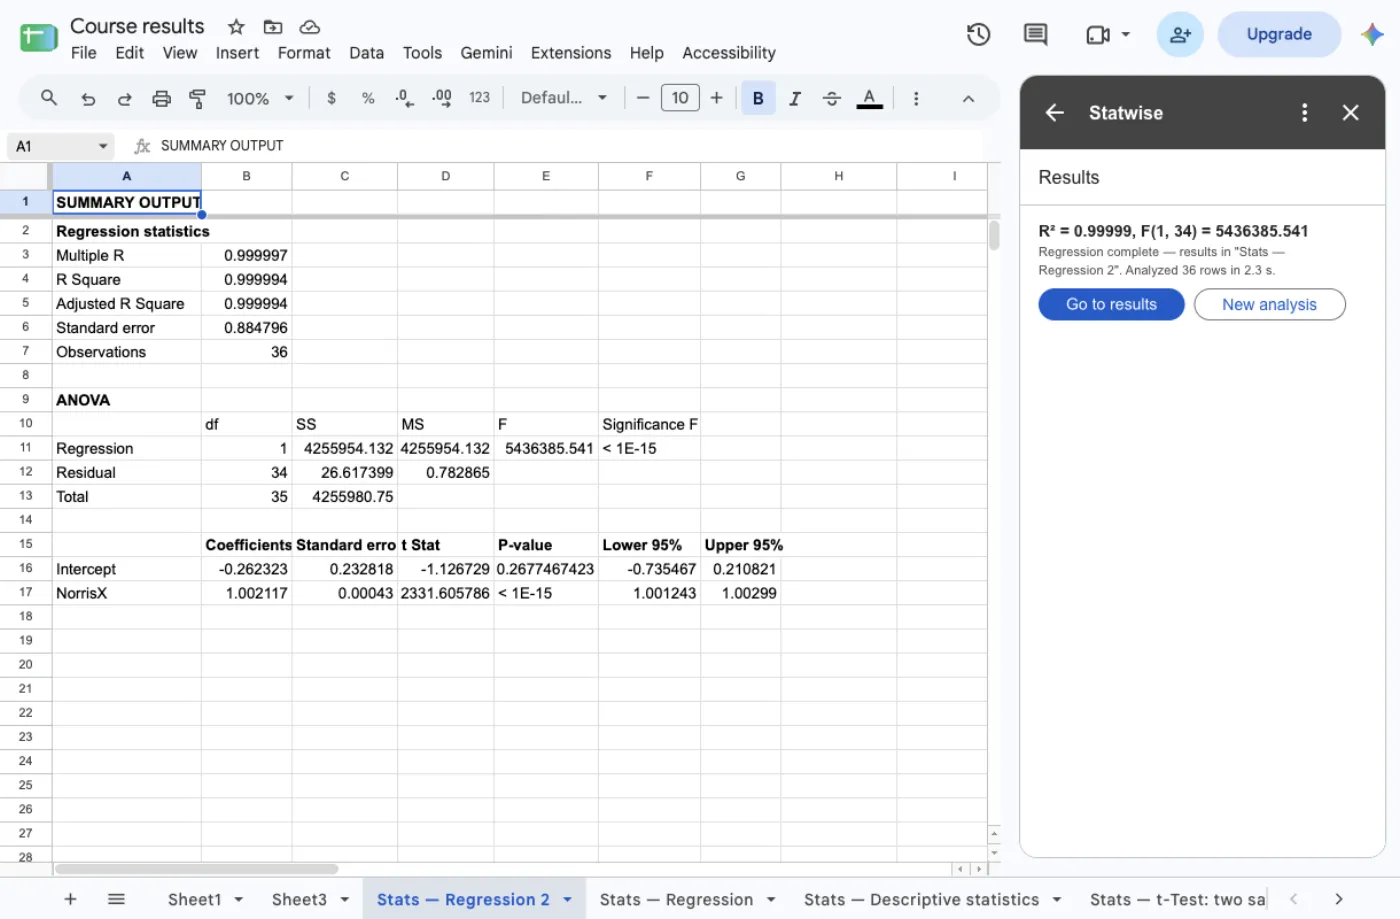Expand the cell name box dropdown

102,146
